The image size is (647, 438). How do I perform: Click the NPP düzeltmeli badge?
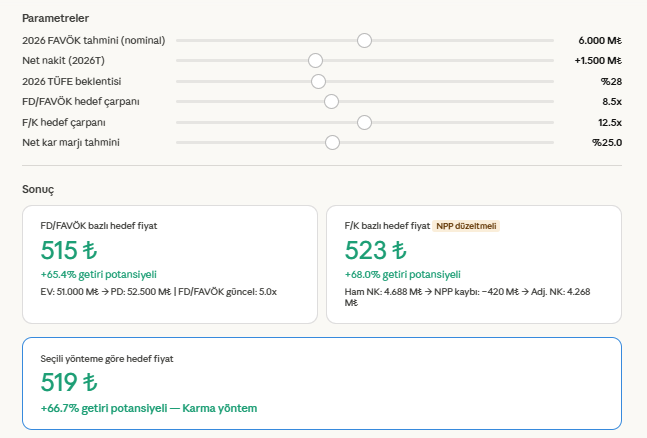(466, 226)
